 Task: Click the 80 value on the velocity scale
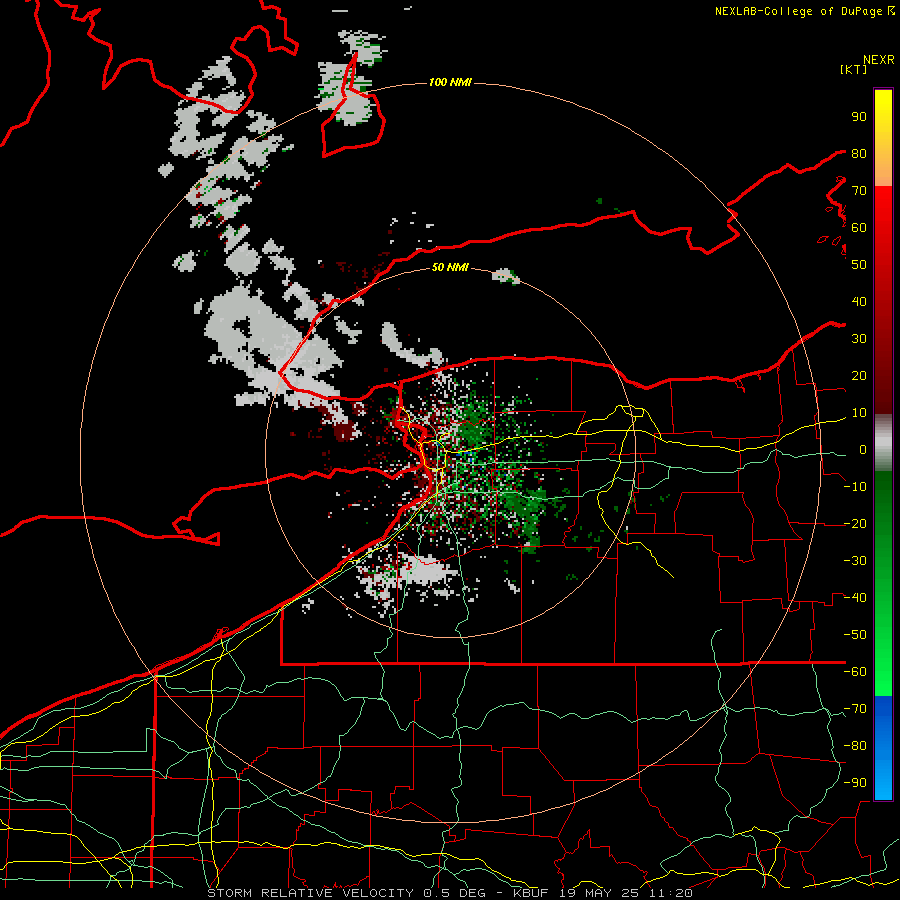click(859, 154)
